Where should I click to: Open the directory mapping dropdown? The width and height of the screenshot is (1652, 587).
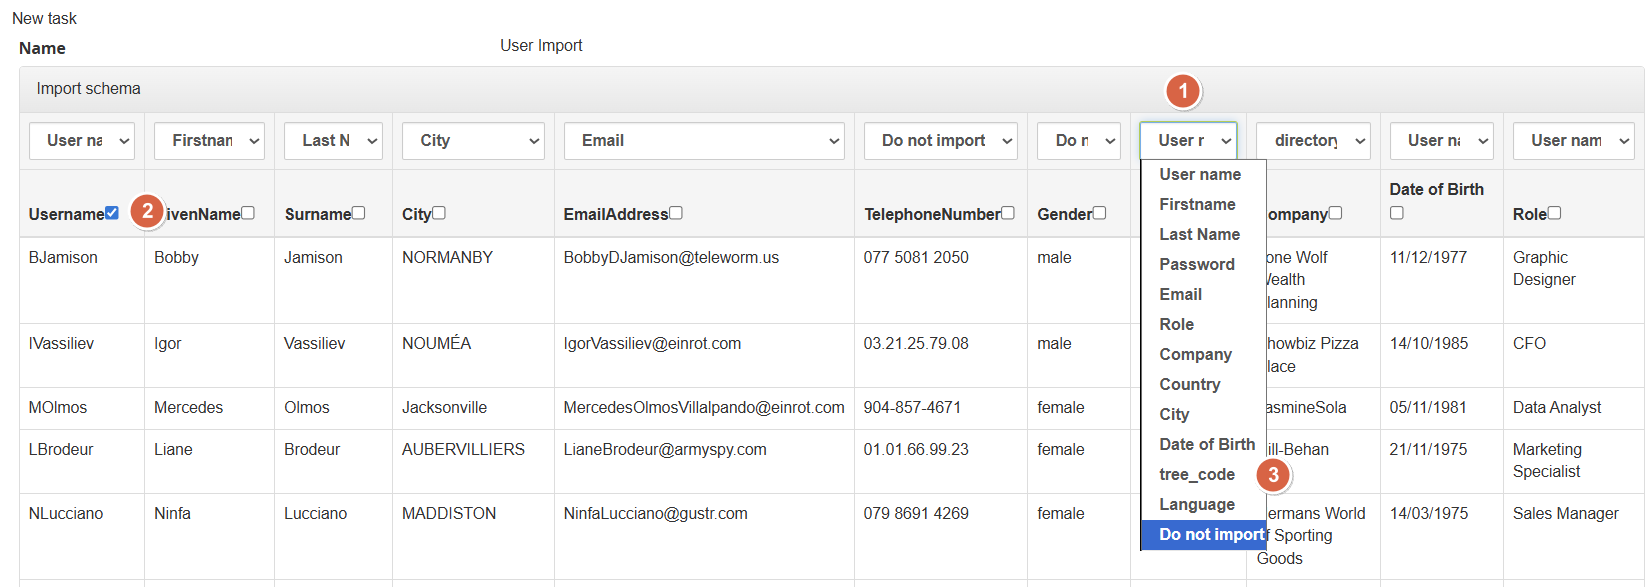(1313, 141)
